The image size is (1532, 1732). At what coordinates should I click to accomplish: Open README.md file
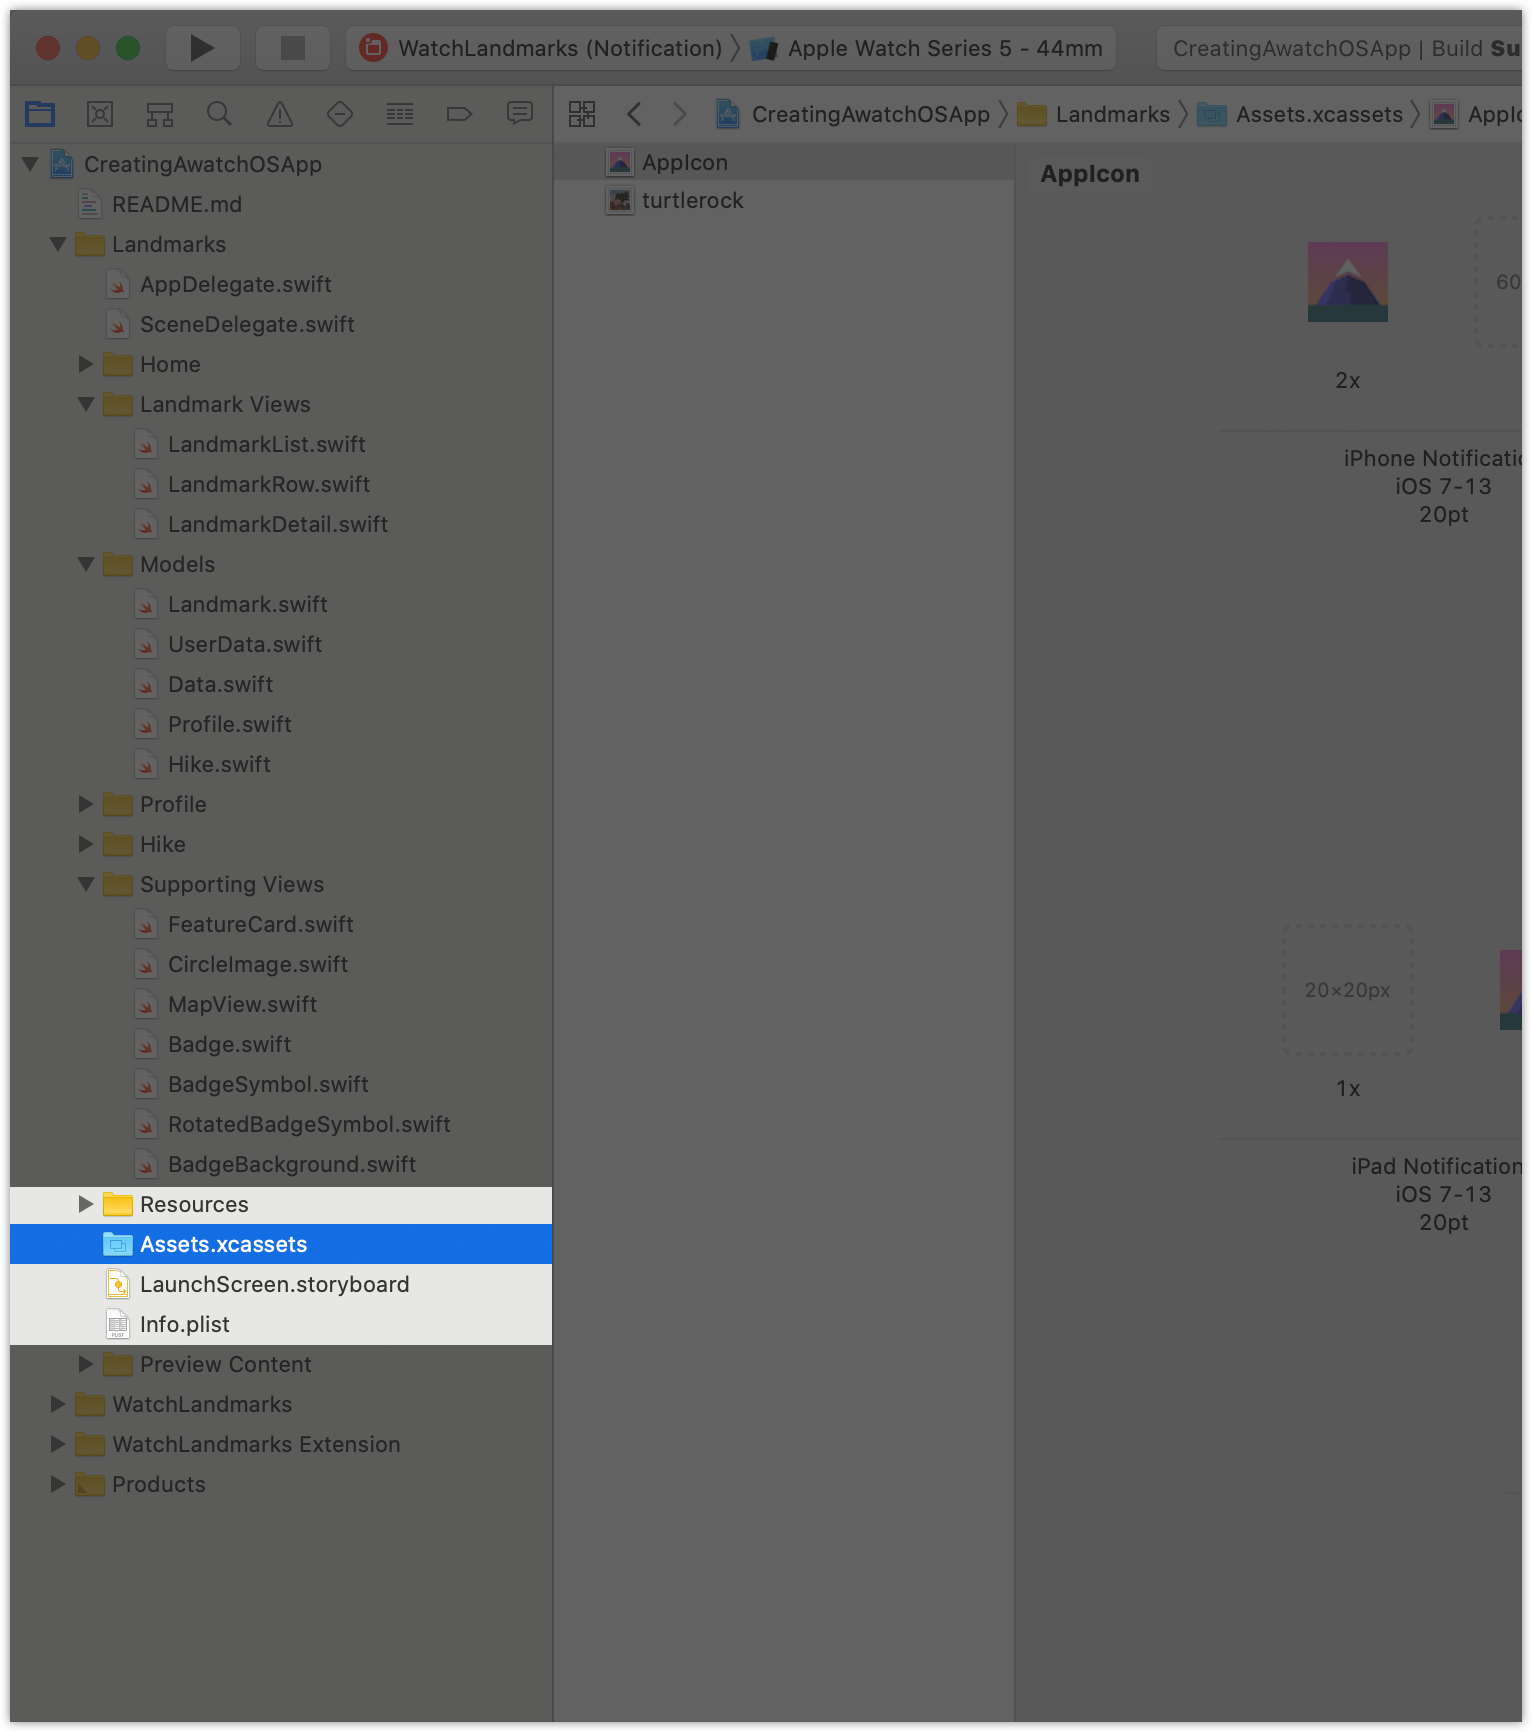point(281,204)
